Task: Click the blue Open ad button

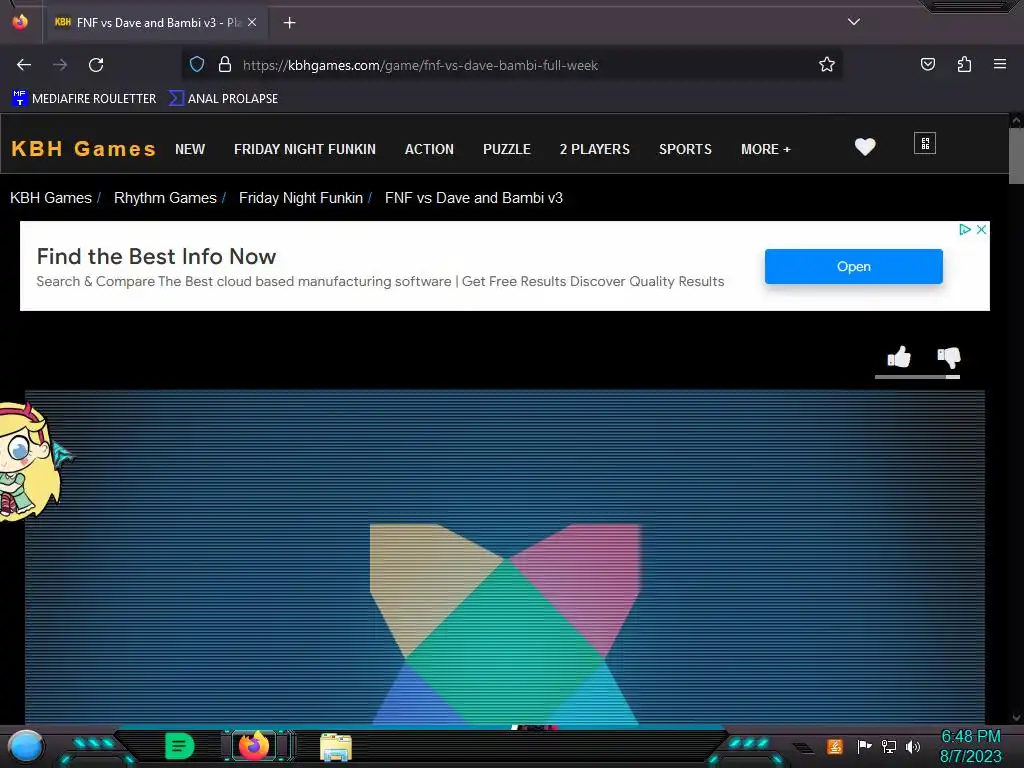Action: click(x=854, y=266)
